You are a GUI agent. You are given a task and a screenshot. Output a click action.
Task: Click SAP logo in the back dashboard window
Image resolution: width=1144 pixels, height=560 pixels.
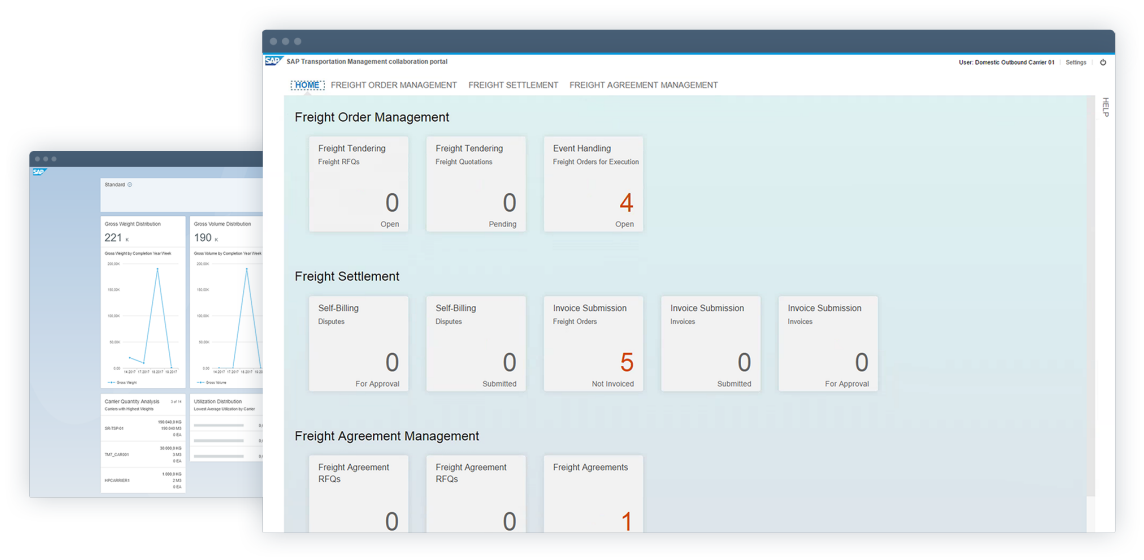pos(39,173)
